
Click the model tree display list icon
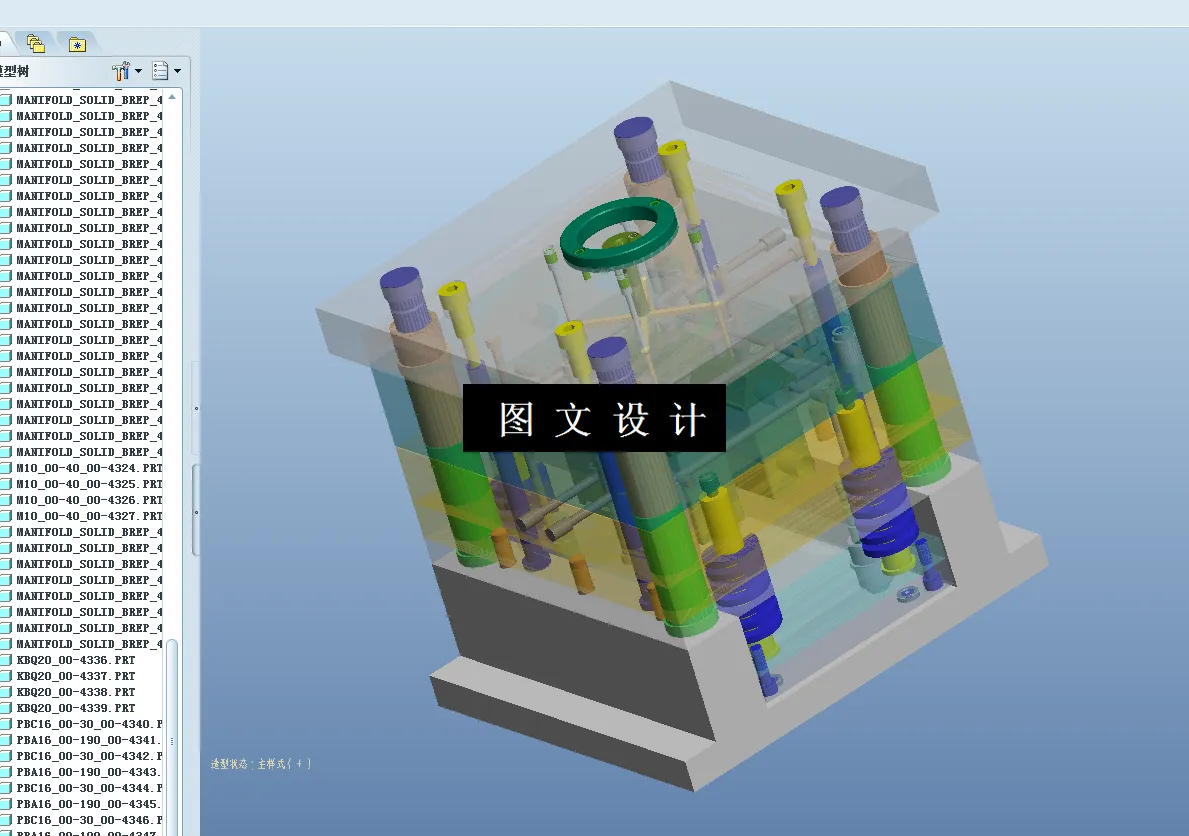click(x=160, y=70)
